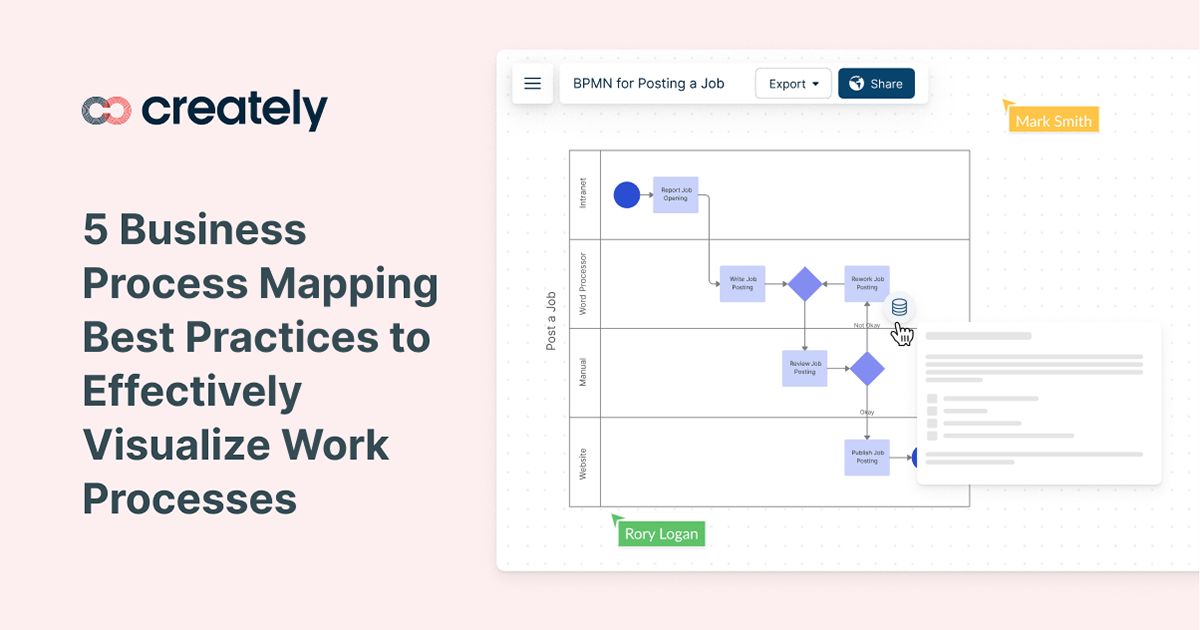Select the Intranet swimlane label
The image size is (1200, 630).
pos(584,194)
